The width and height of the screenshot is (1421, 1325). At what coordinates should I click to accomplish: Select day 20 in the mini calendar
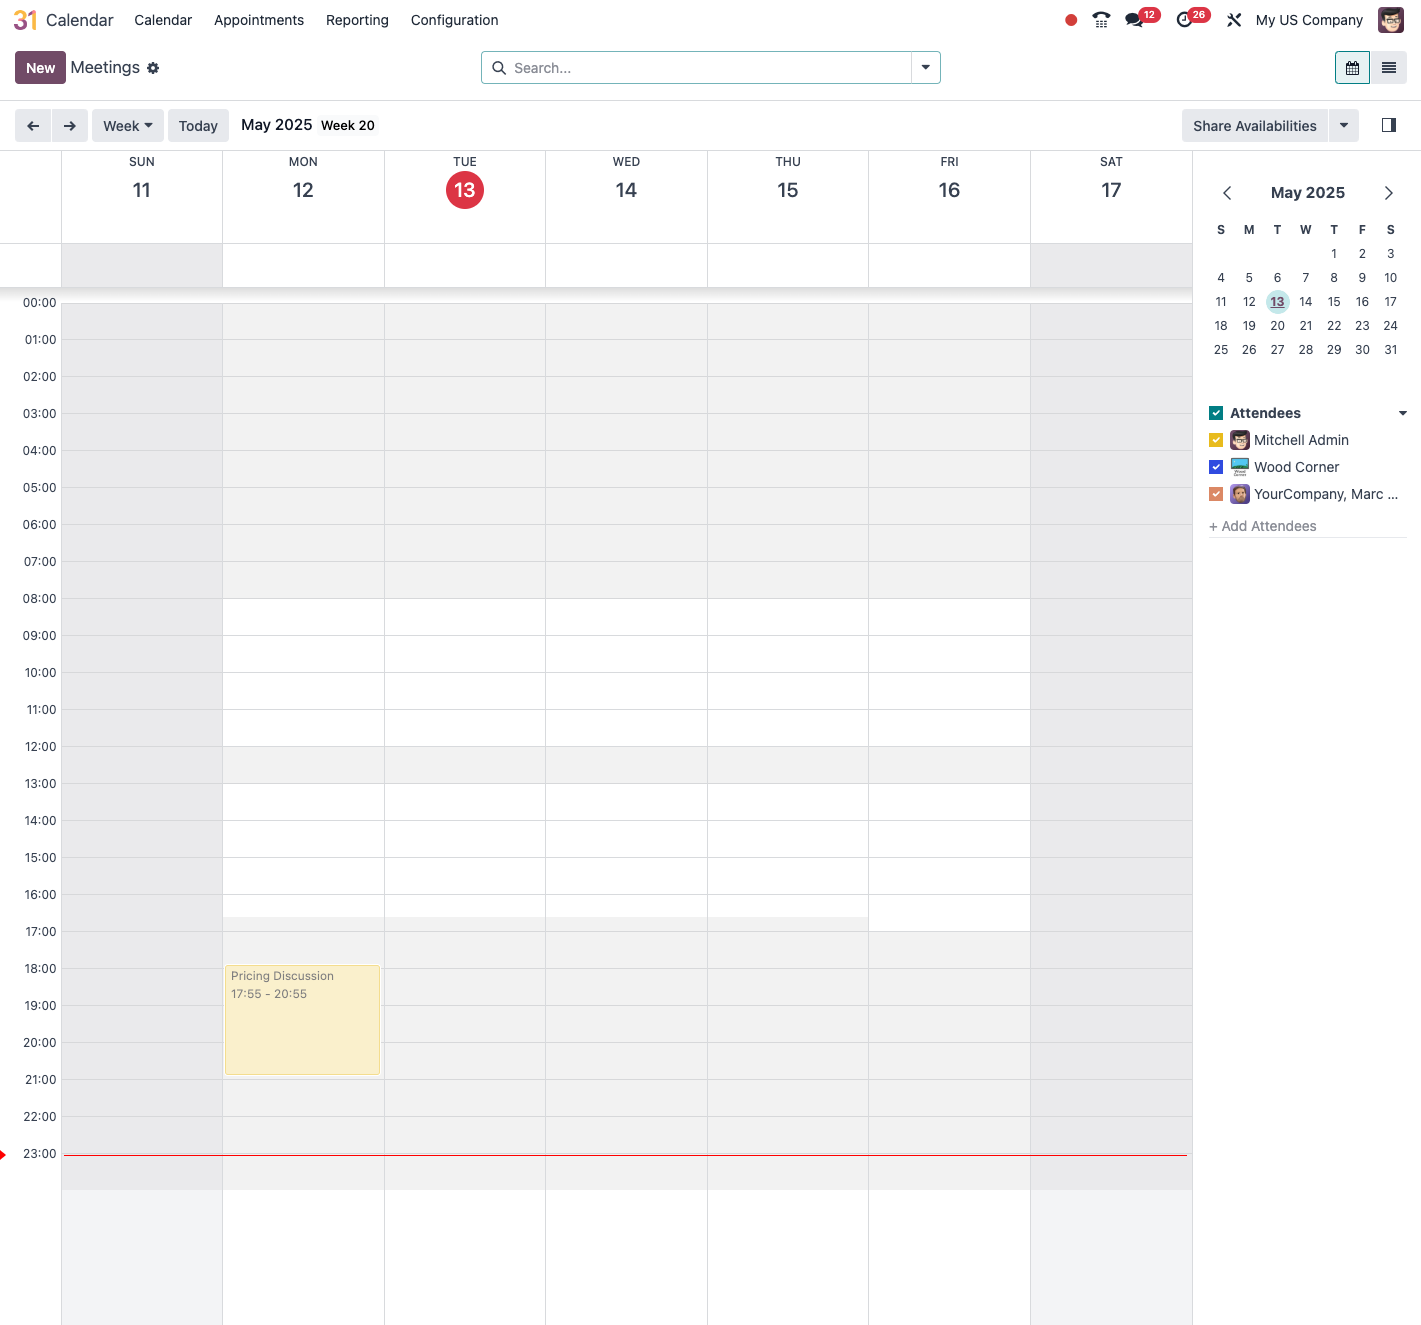coord(1277,326)
